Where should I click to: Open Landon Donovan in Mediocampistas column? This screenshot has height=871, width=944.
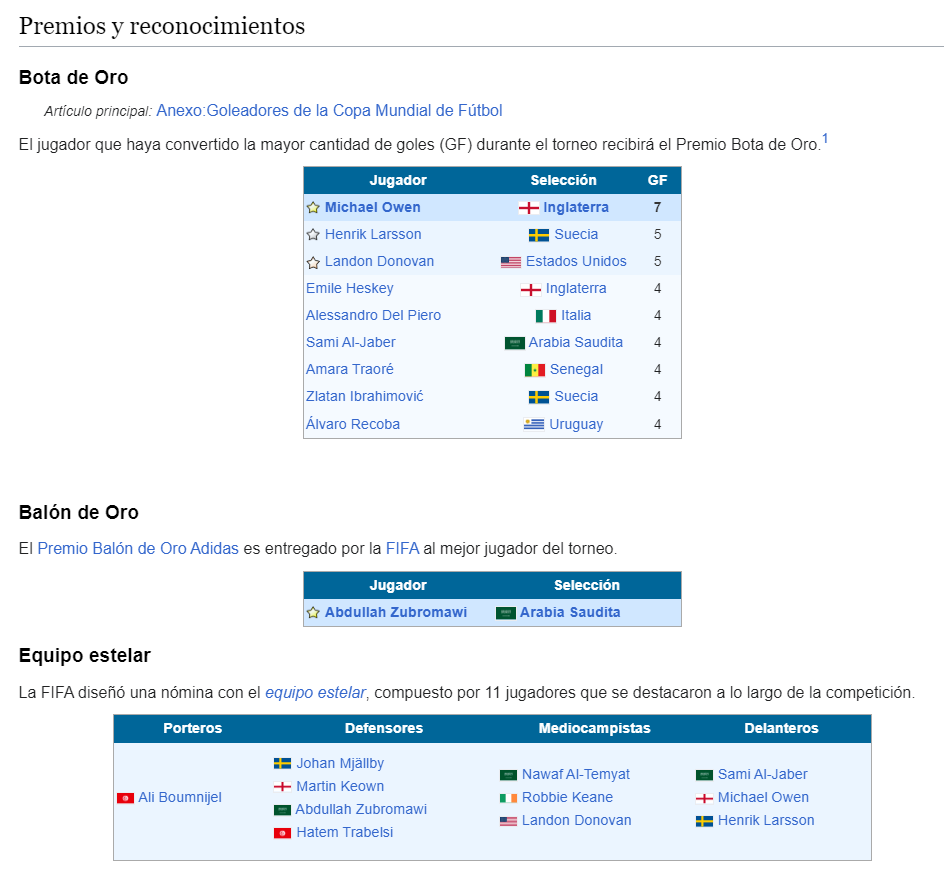(577, 820)
